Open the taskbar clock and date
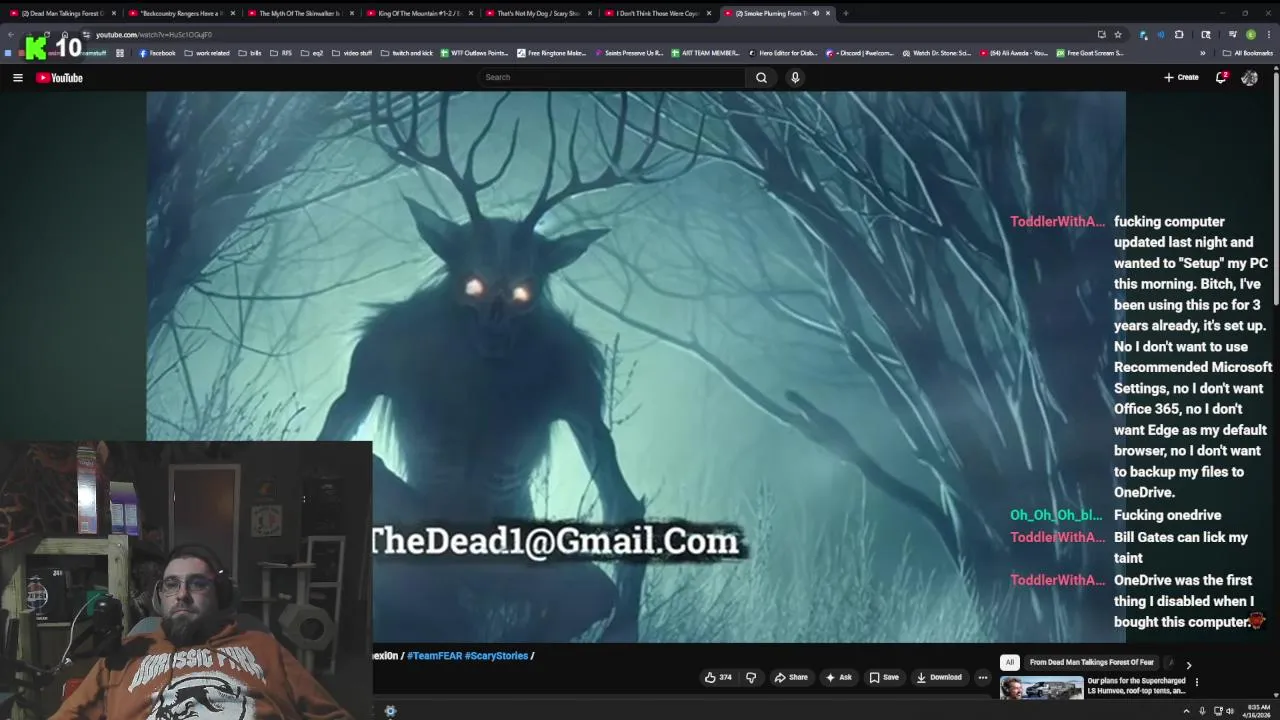The image size is (1280, 720). tap(1256, 711)
